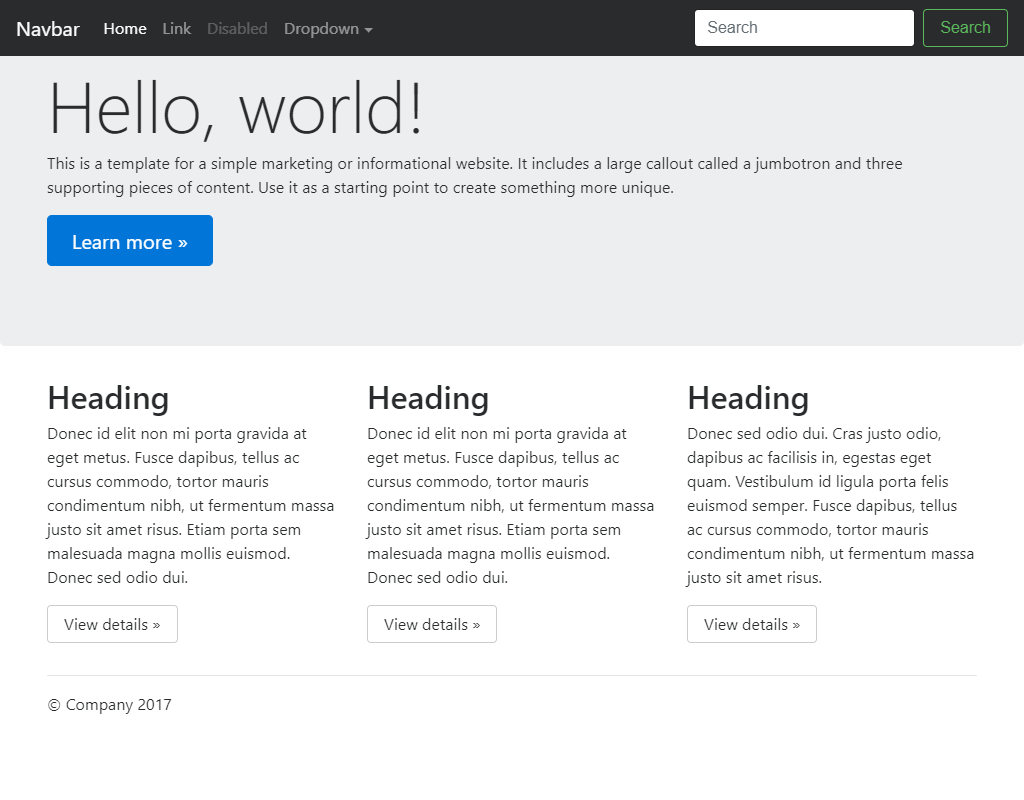The height and width of the screenshot is (800, 1024).
Task: Select View details in the middle column
Action: coord(432,624)
